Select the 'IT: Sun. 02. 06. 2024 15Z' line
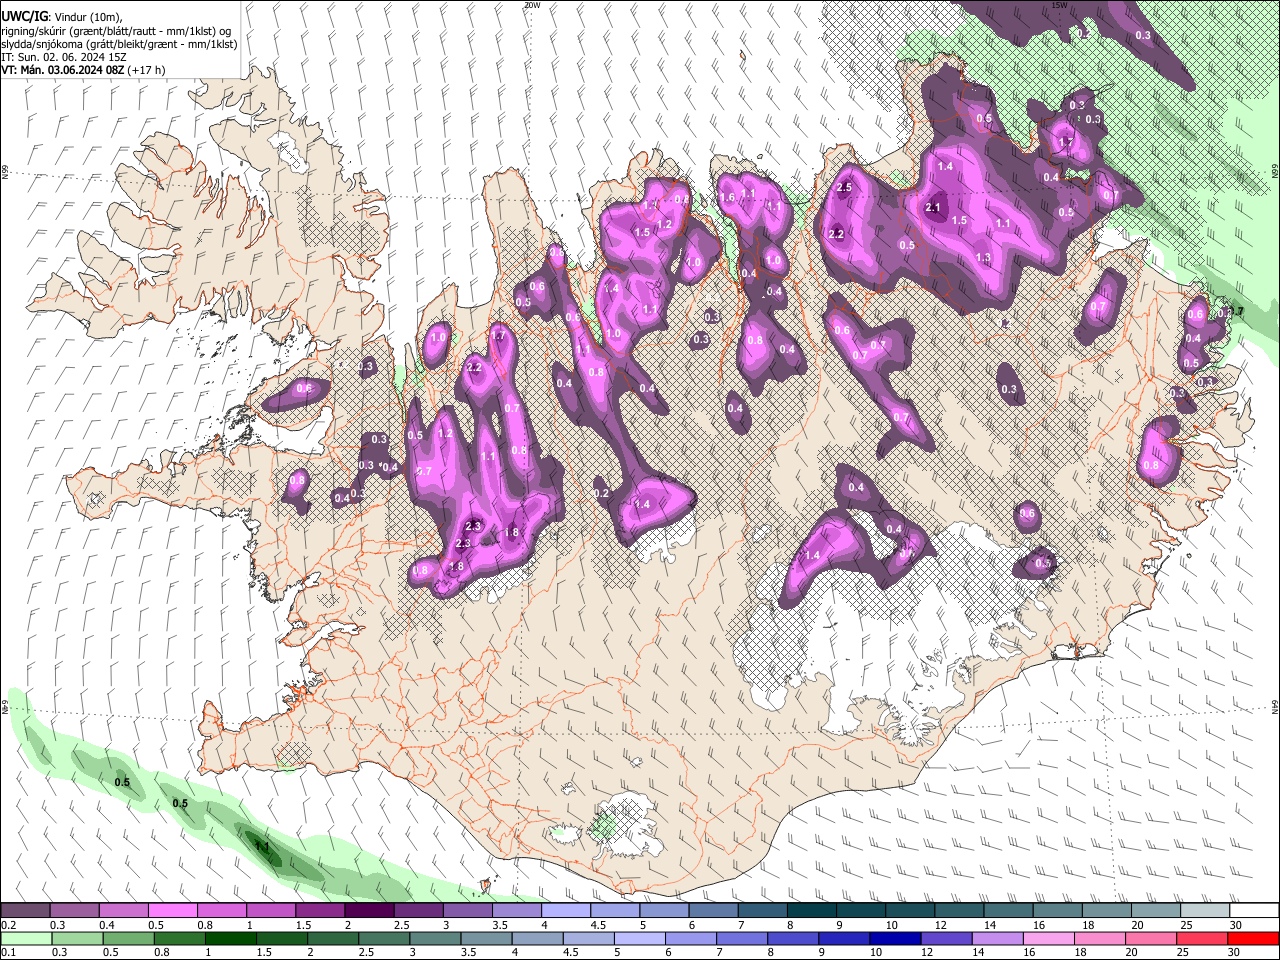Image resolution: width=1280 pixels, height=960 pixels. (x=62, y=57)
